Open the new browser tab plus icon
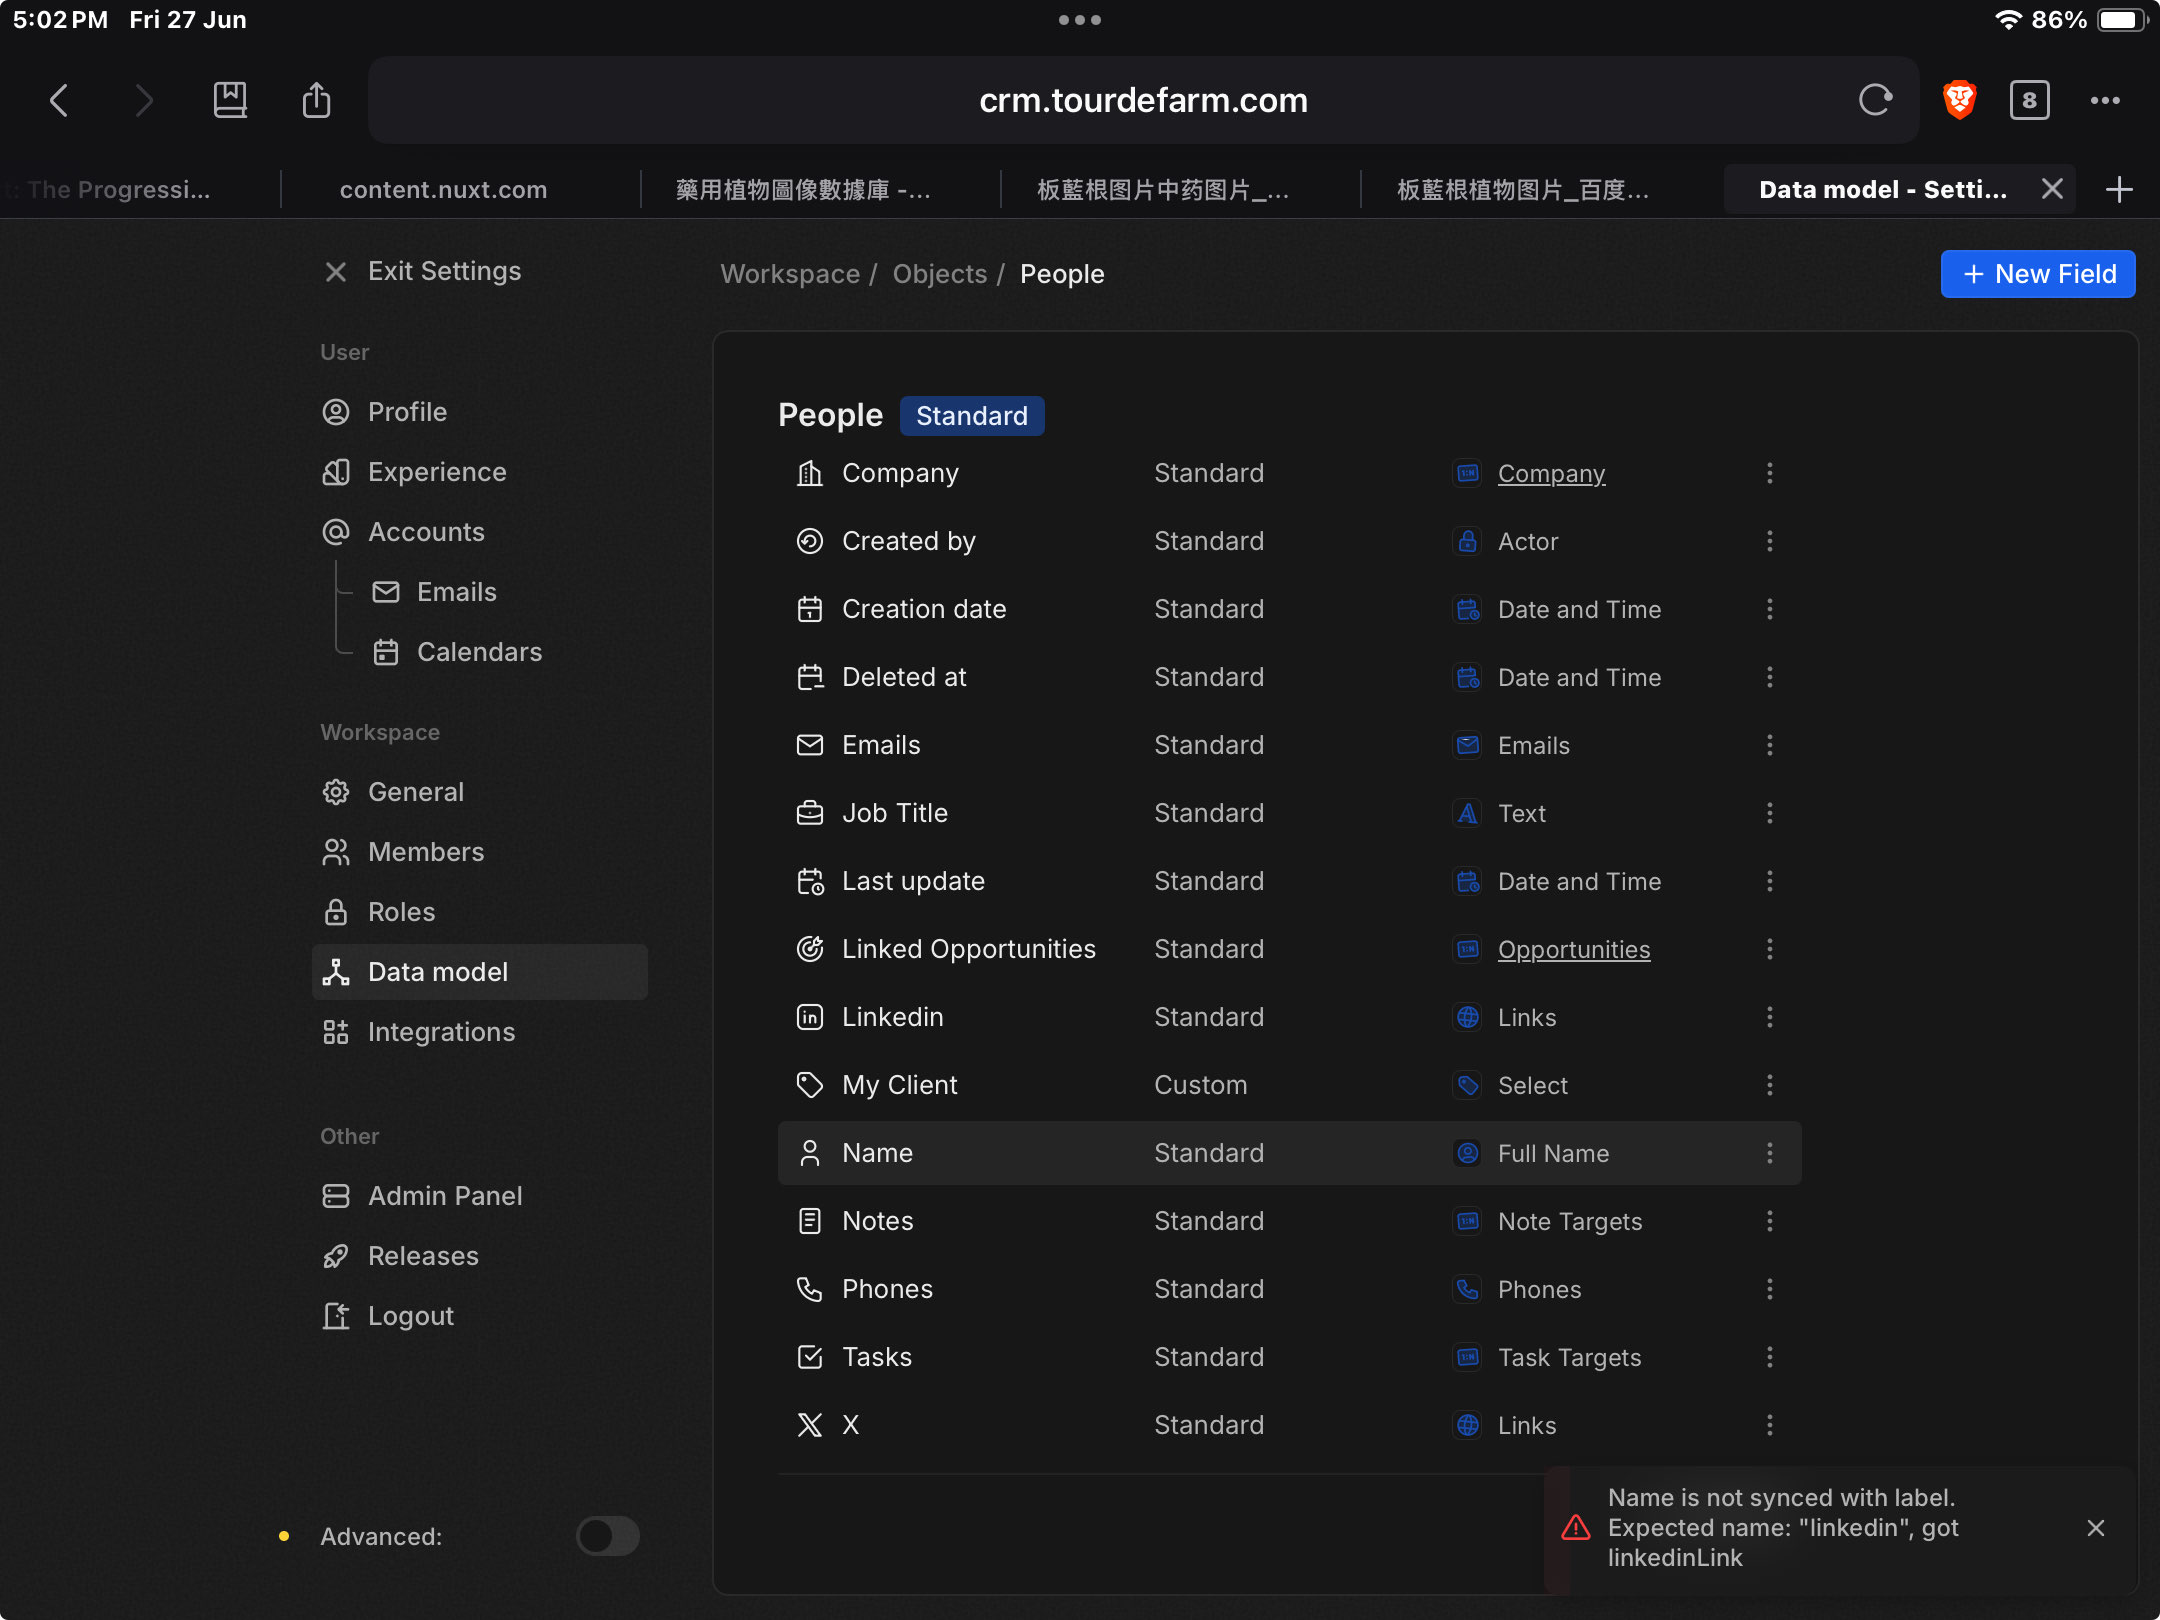The image size is (2160, 1620). pyautogui.click(x=2119, y=190)
